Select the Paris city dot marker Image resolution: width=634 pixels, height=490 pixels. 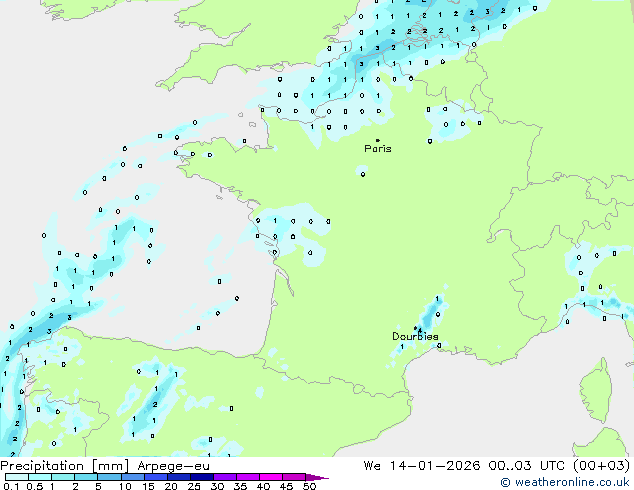pyautogui.click(x=378, y=140)
